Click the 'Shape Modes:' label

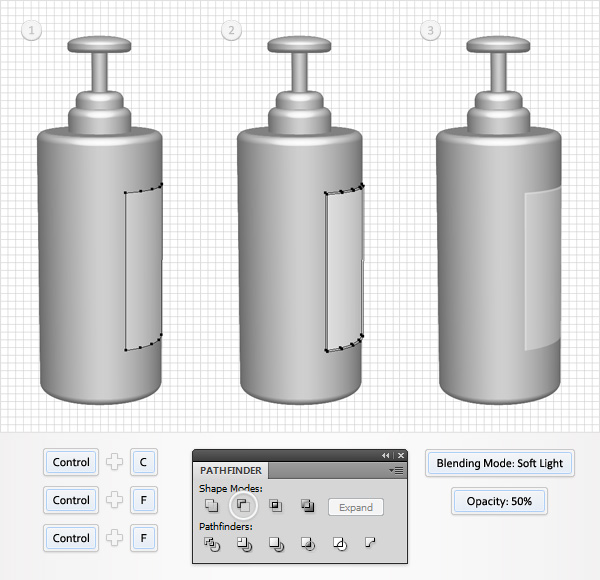(x=230, y=489)
